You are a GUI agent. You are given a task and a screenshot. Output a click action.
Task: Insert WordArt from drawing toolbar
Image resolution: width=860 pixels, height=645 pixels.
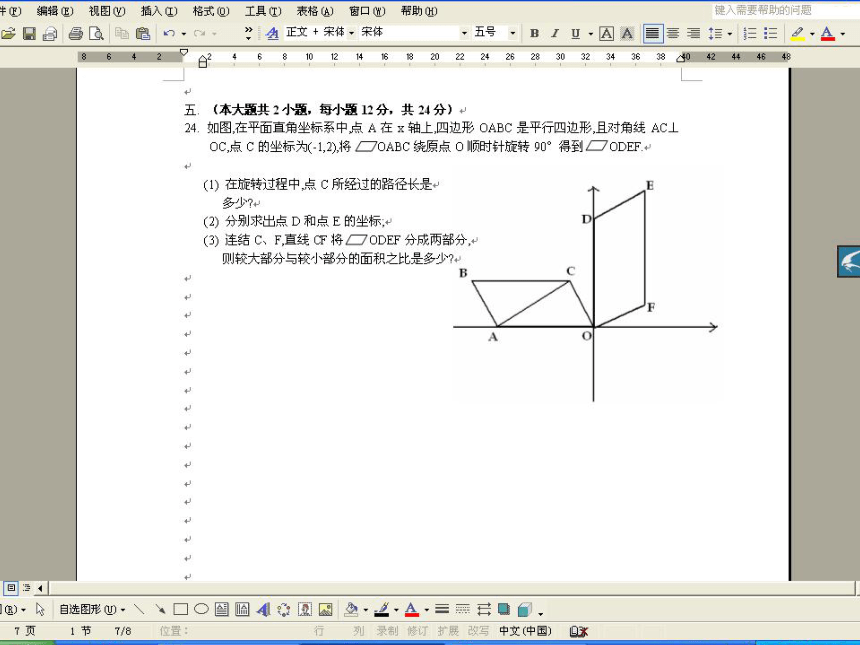point(263,609)
